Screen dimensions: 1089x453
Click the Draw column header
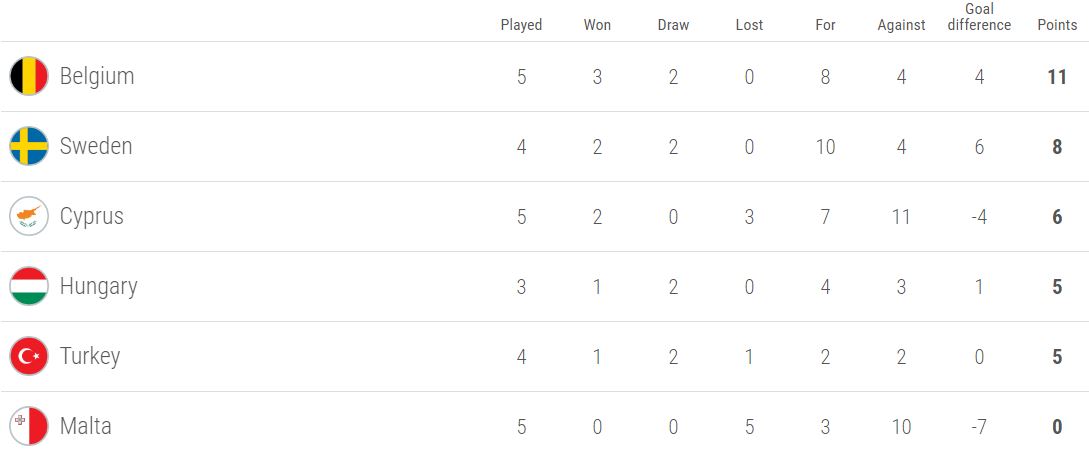[x=673, y=25]
